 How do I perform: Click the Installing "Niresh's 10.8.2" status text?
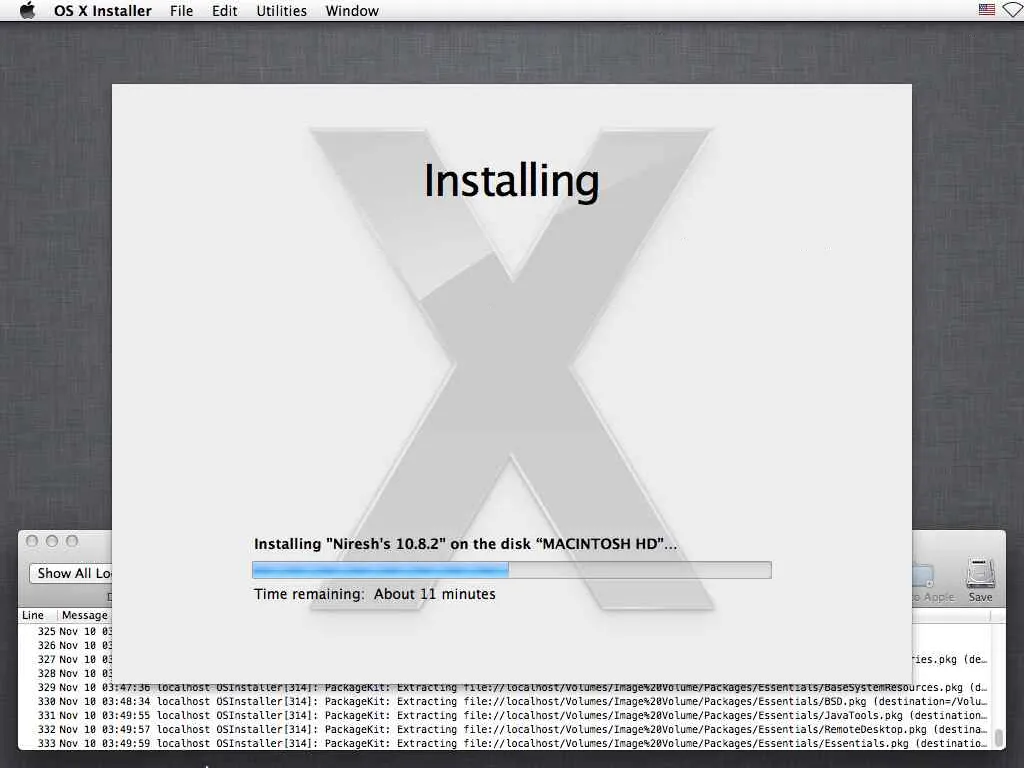click(466, 544)
